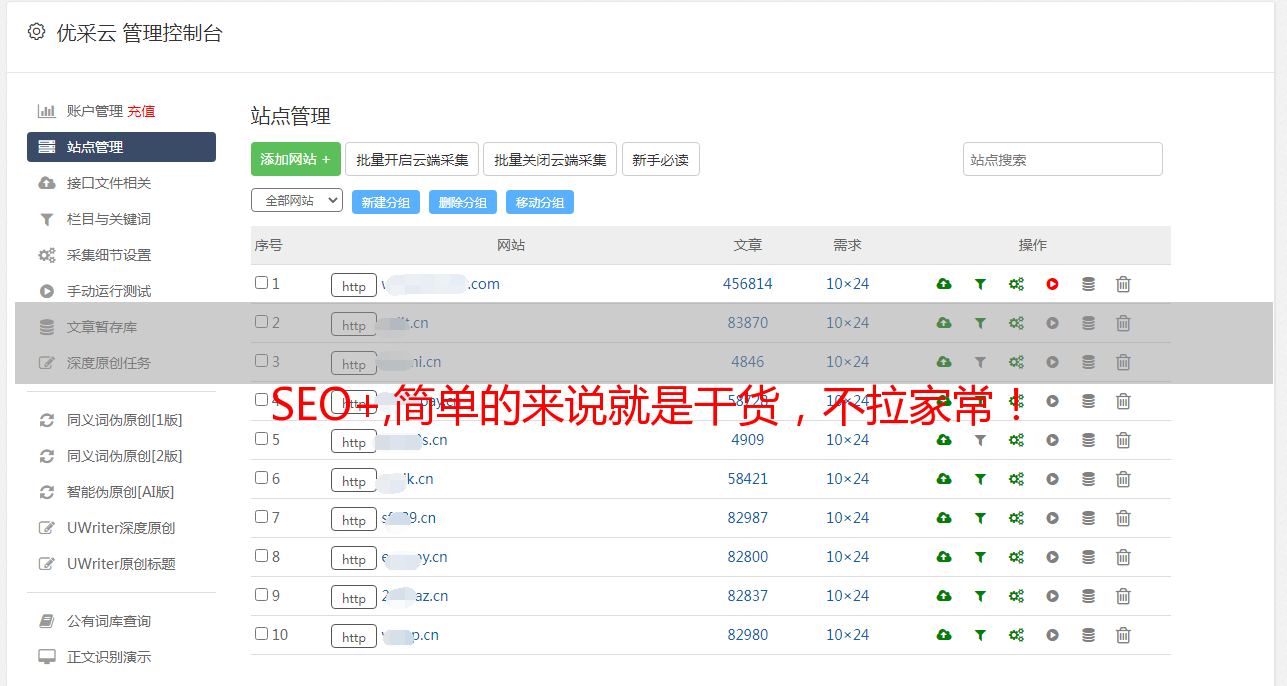1287x686 pixels.
Task: Click the trash icon in row 3
Action: click(x=1123, y=362)
